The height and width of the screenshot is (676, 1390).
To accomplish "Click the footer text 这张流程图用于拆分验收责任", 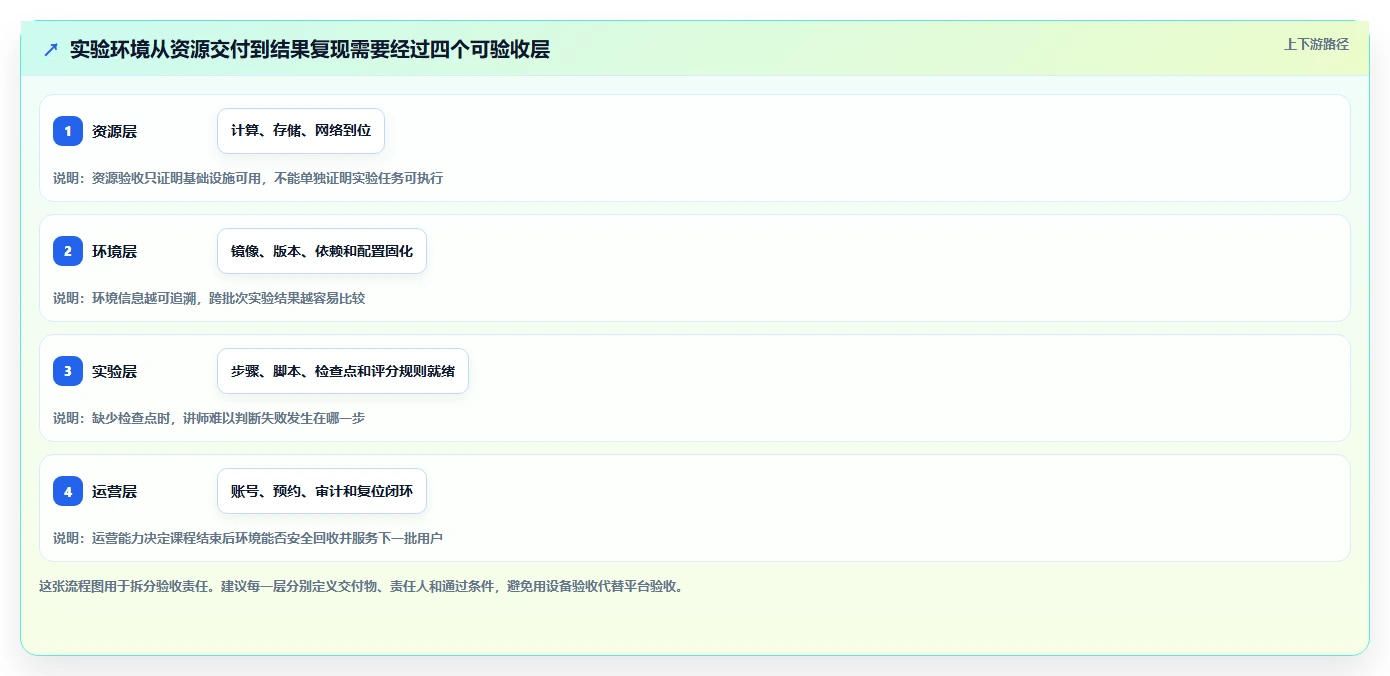I will [362, 586].
